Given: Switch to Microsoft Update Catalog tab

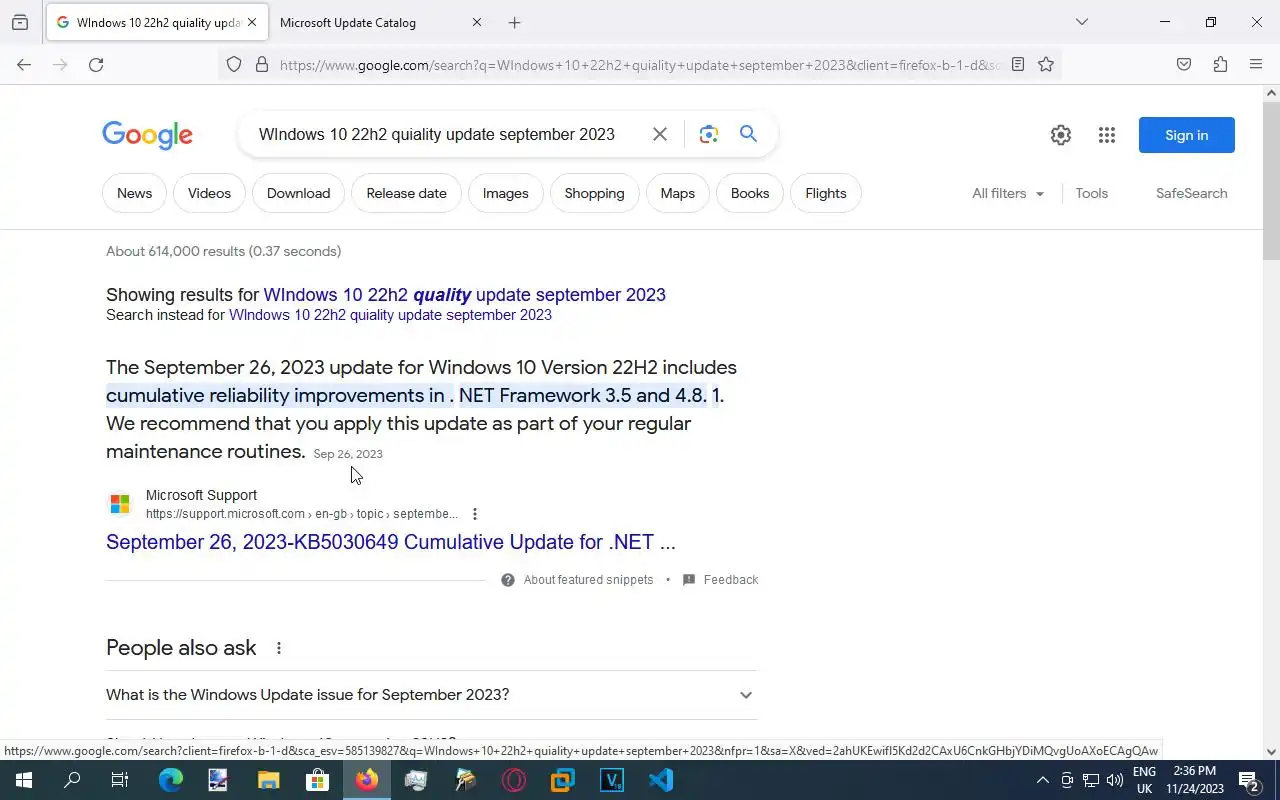Looking at the screenshot, I should point(380,22).
